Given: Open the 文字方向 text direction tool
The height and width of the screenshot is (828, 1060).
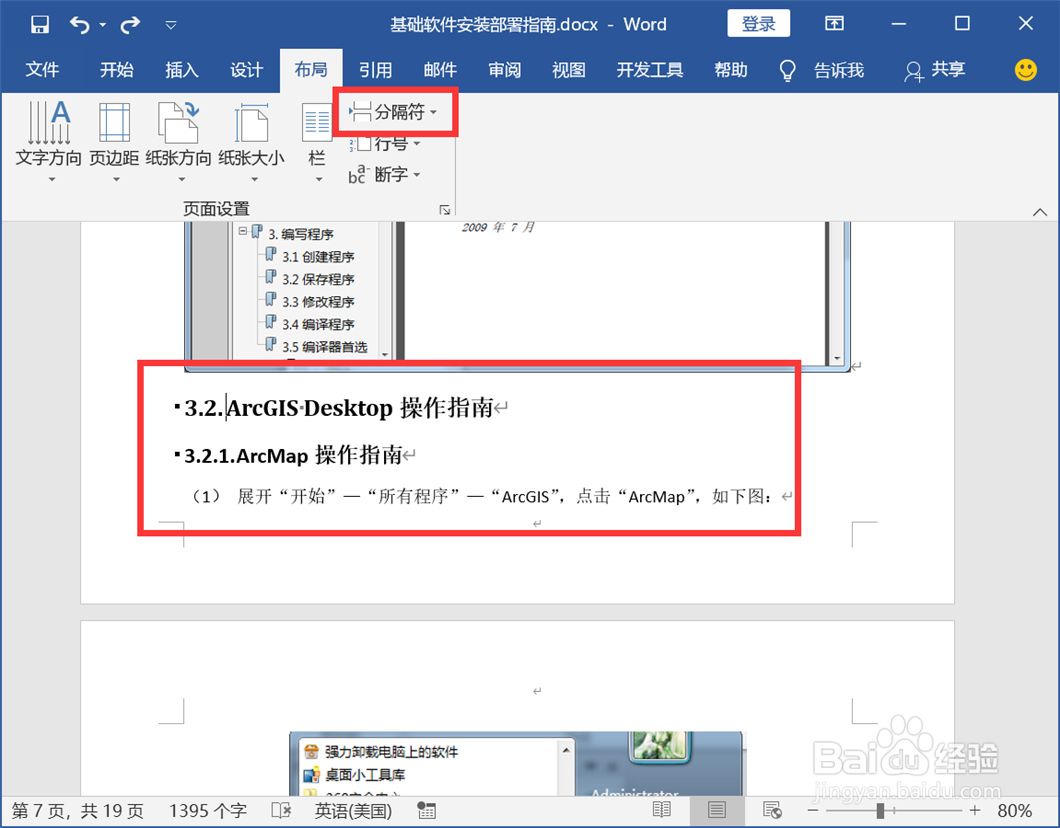Looking at the screenshot, I should pos(49,134).
